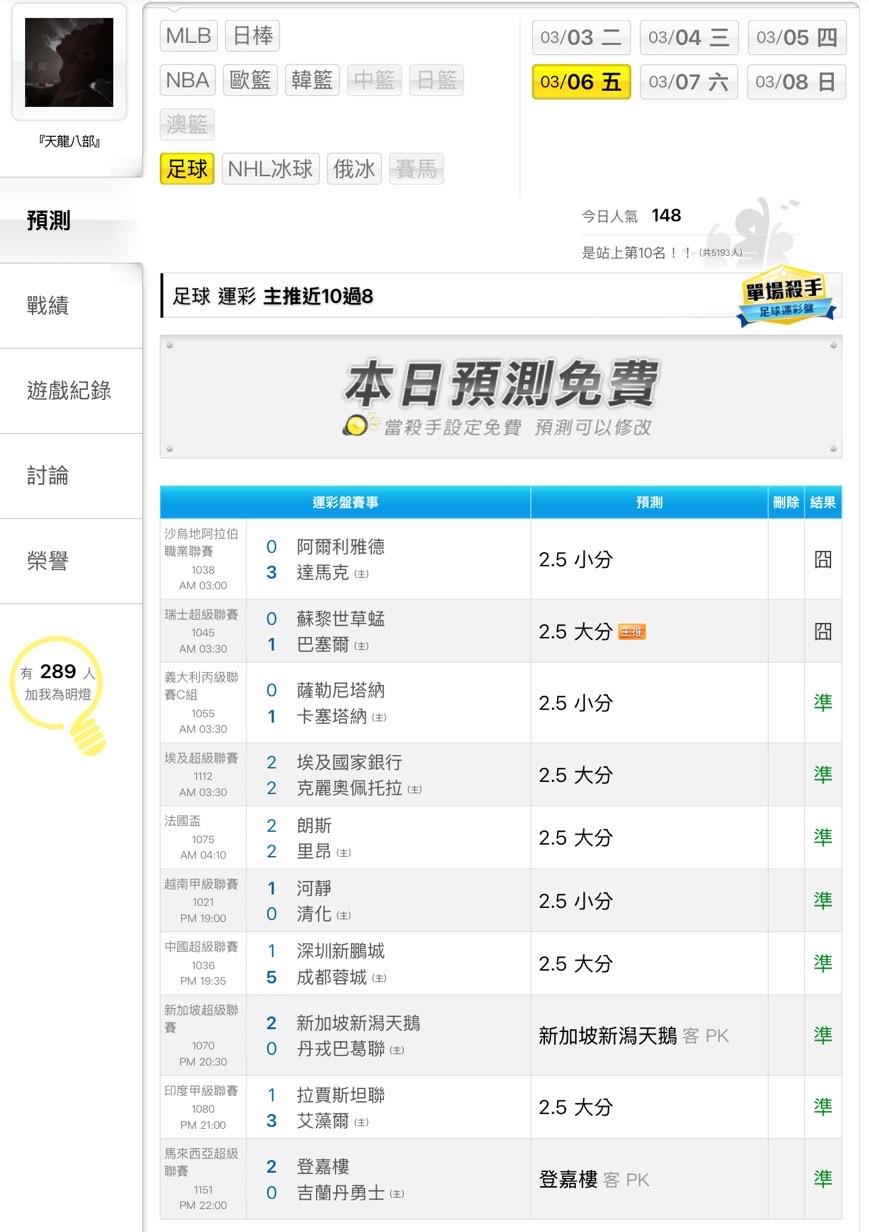Click team name 深圳新鵬城
869x1232 pixels.
(x=341, y=951)
